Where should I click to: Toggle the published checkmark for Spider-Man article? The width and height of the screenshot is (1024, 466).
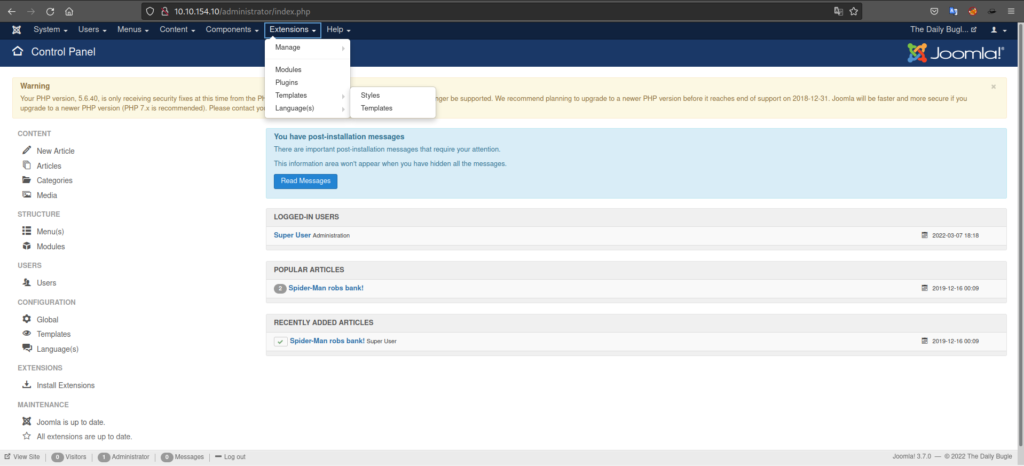click(x=281, y=342)
